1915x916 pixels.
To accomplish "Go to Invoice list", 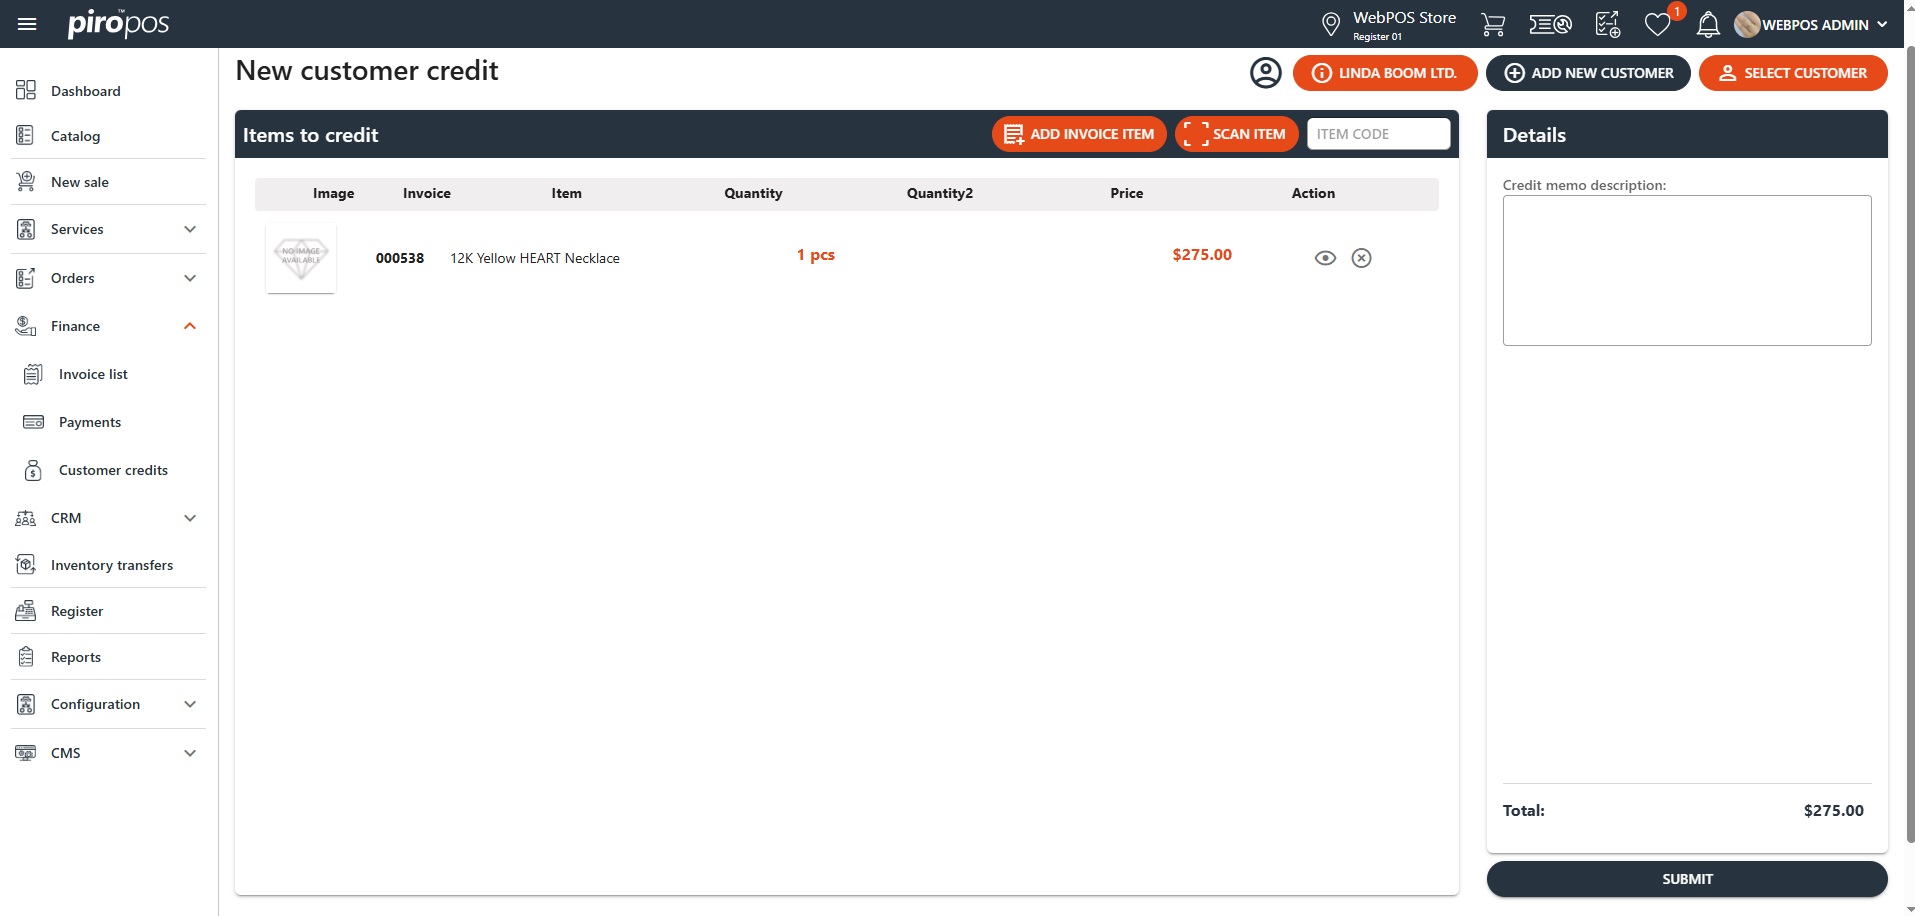I will pyautogui.click(x=93, y=374).
